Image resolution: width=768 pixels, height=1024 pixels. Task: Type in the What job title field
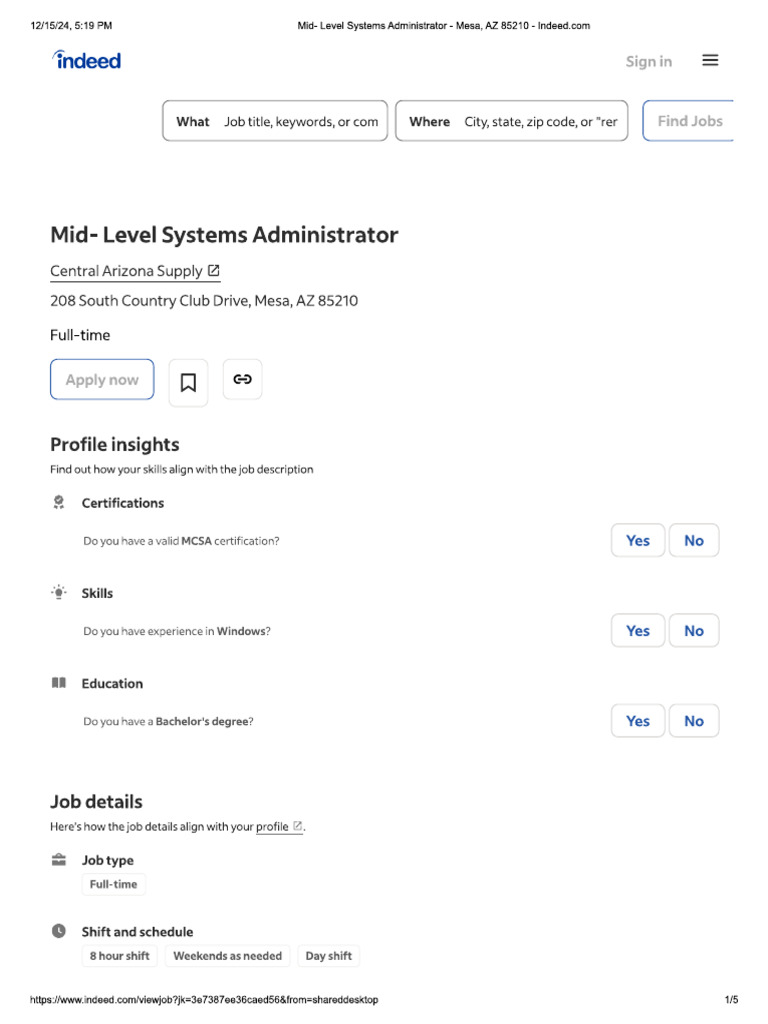click(x=300, y=122)
